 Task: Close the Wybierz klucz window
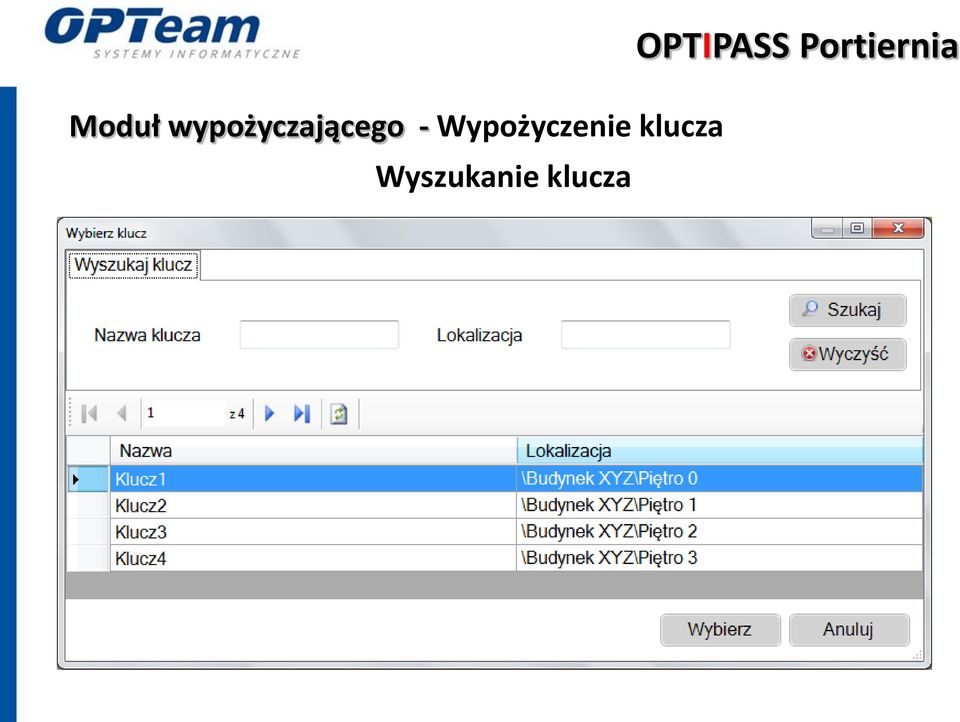tap(898, 228)
